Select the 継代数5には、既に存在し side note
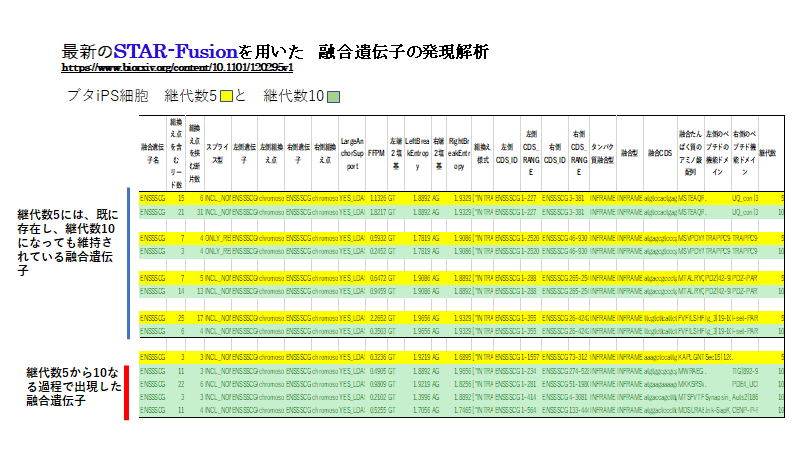This screenshot has height=450, width=800. (67, 242)
